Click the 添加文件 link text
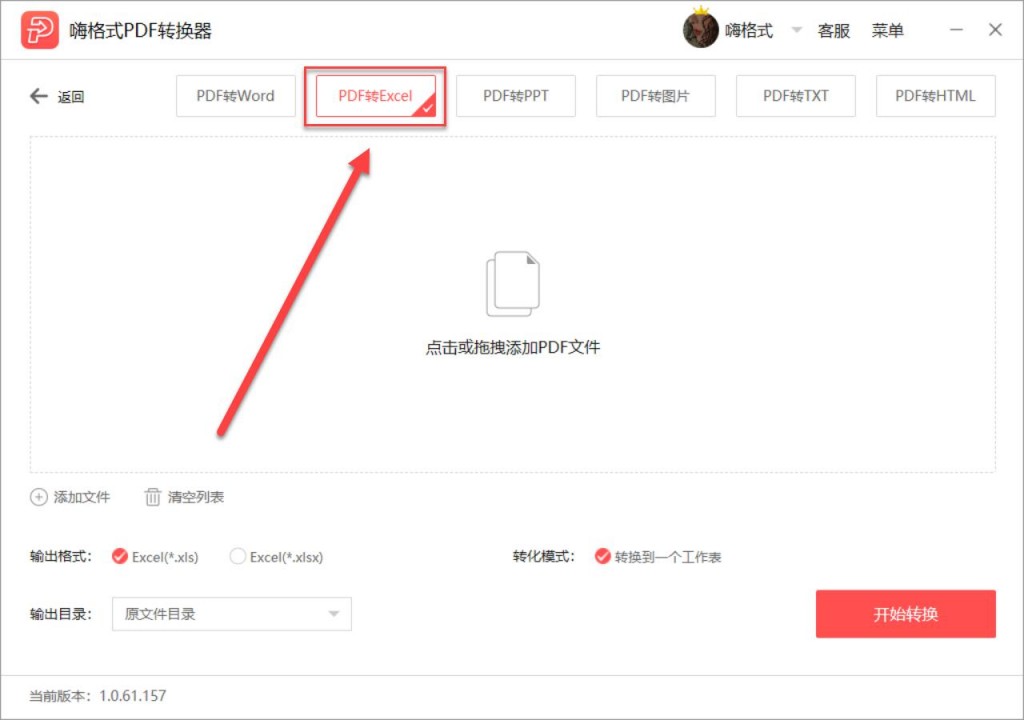Image resolution: width=1024 pixels, height=720 pixels. [82, 497]
